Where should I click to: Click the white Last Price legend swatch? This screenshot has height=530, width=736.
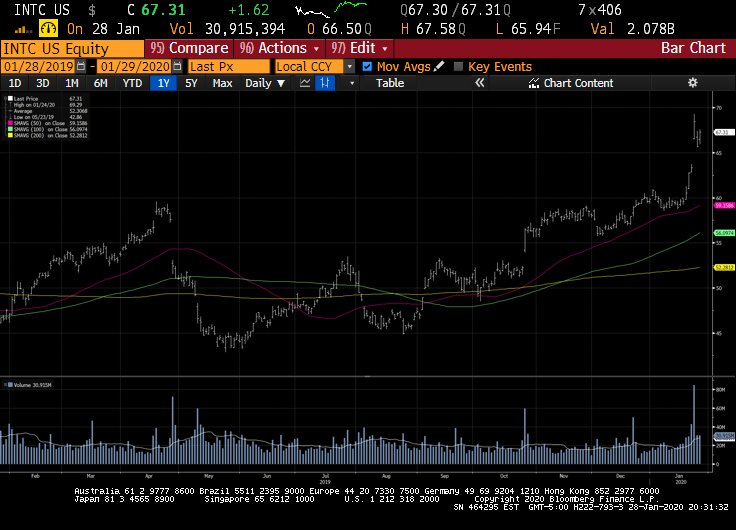(x=10, y=99)
